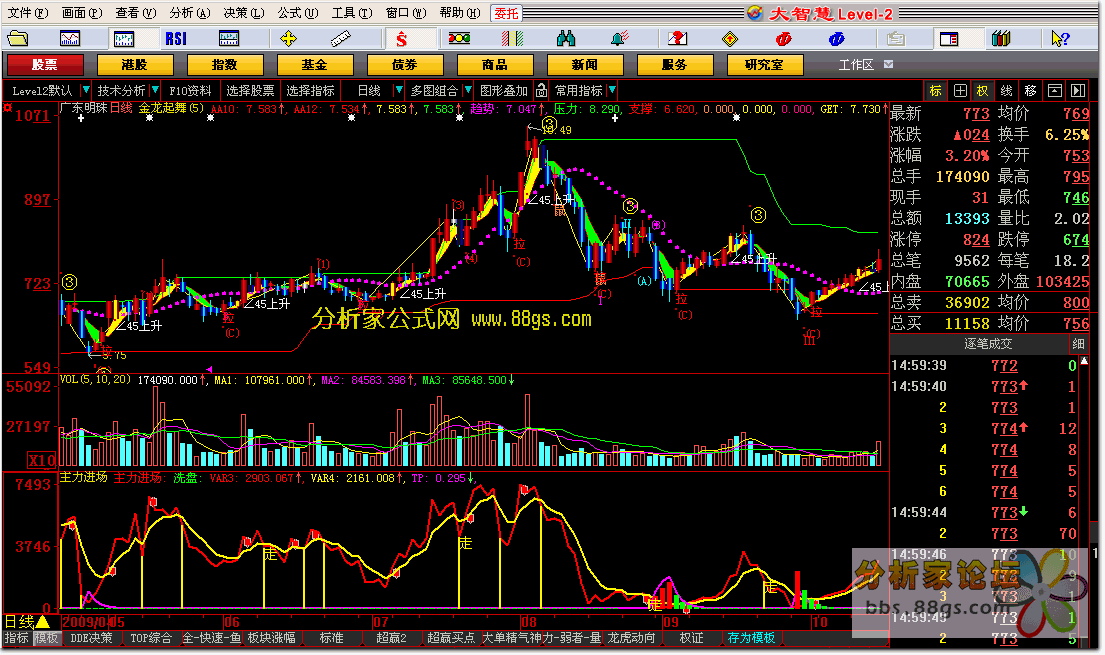Click the open folder toolbar icon

click(18, 38)
